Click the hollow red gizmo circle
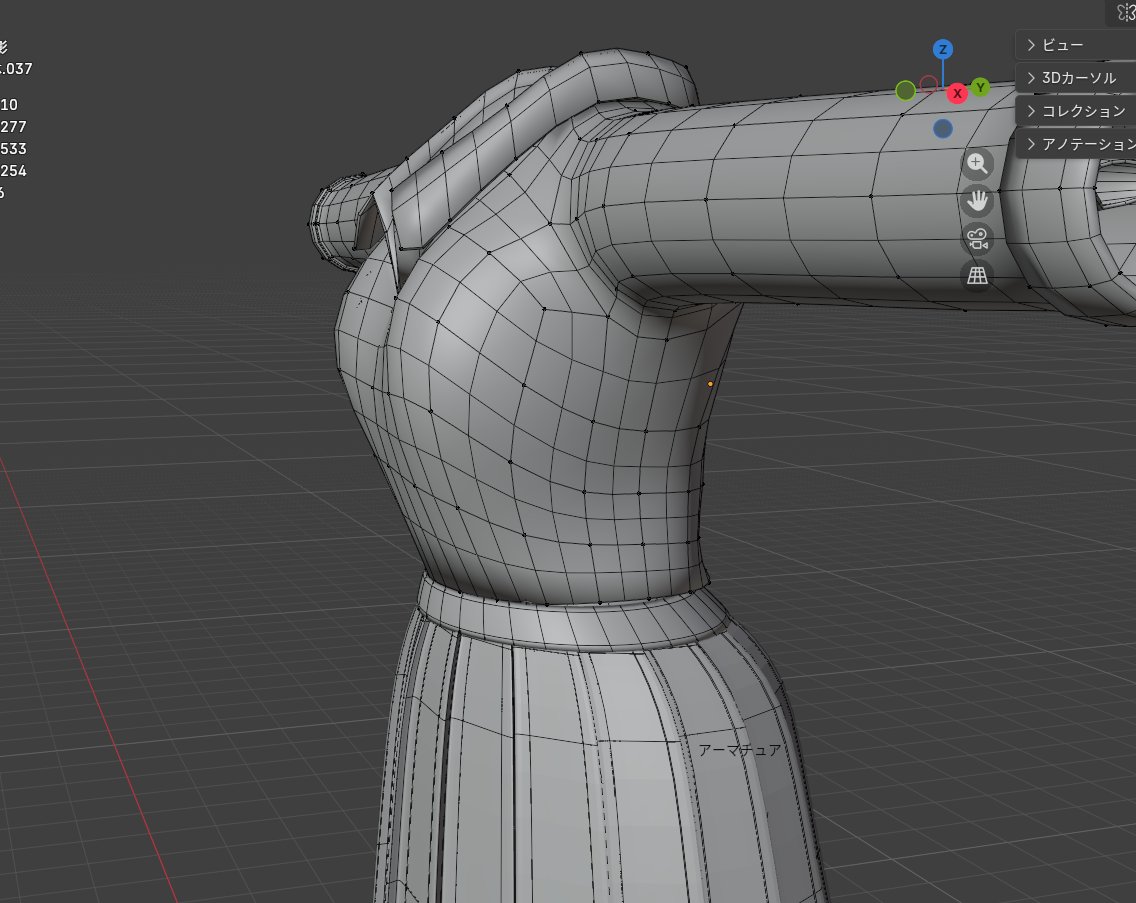 [x=928, y=85]
